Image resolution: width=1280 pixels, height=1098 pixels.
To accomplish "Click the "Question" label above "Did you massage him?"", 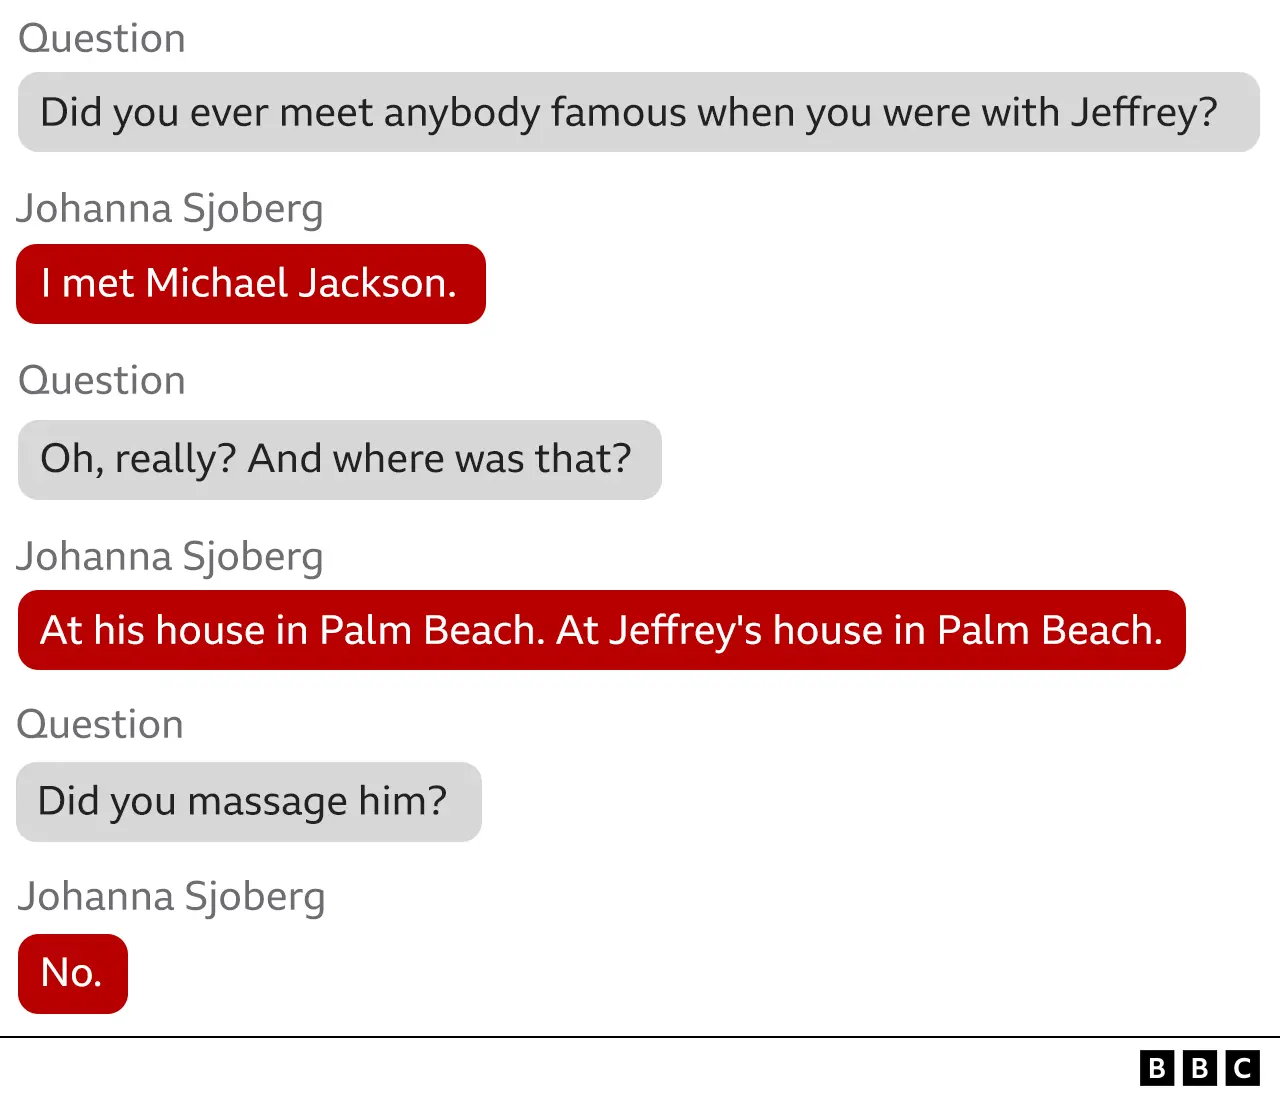I will (x=100, y=725).
